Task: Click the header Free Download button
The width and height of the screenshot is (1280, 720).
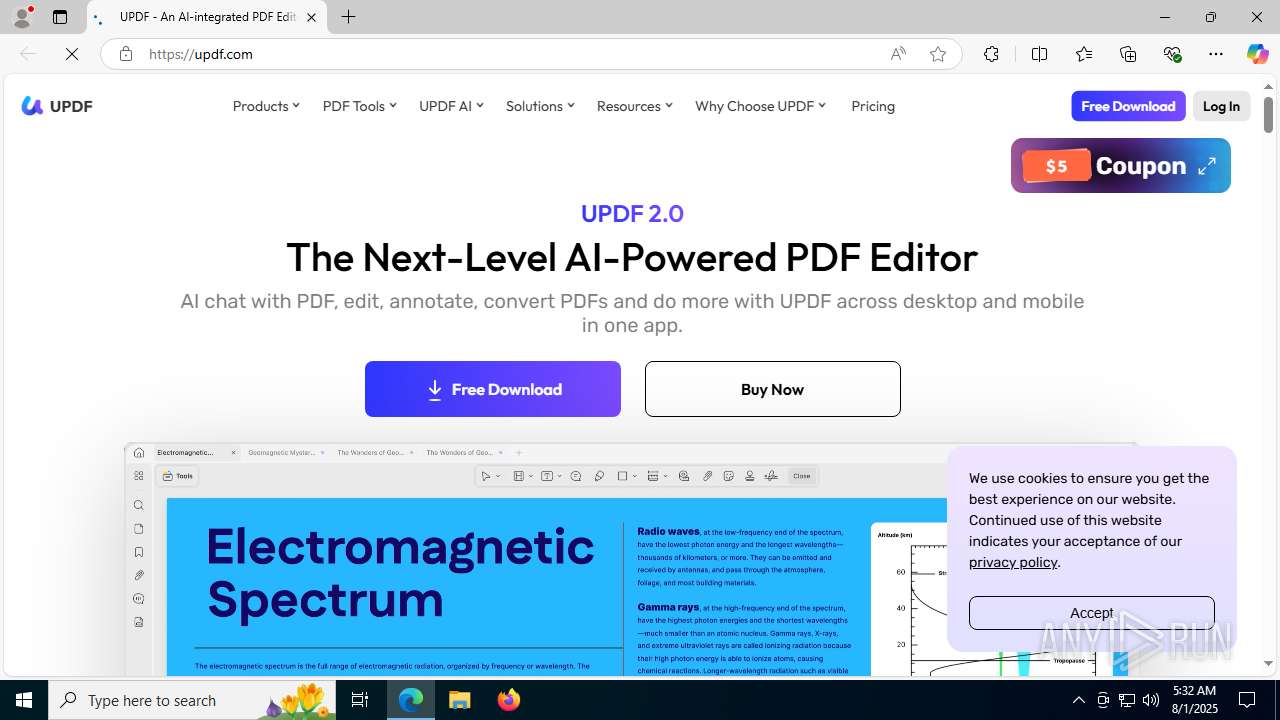Action: pos(1128,106)
